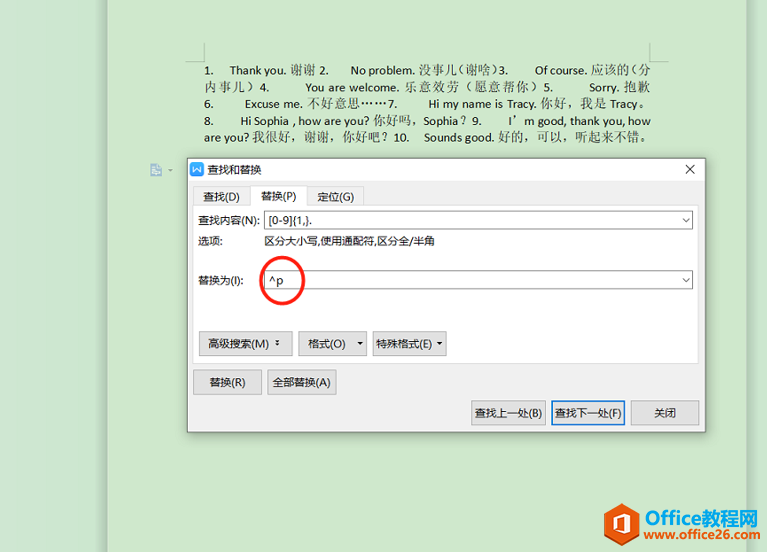This screenshot has height=552, width=767.
Task: Click the options text 区分大小写,使用通配符,区分全/半角
Action: (x=349, y=241)
